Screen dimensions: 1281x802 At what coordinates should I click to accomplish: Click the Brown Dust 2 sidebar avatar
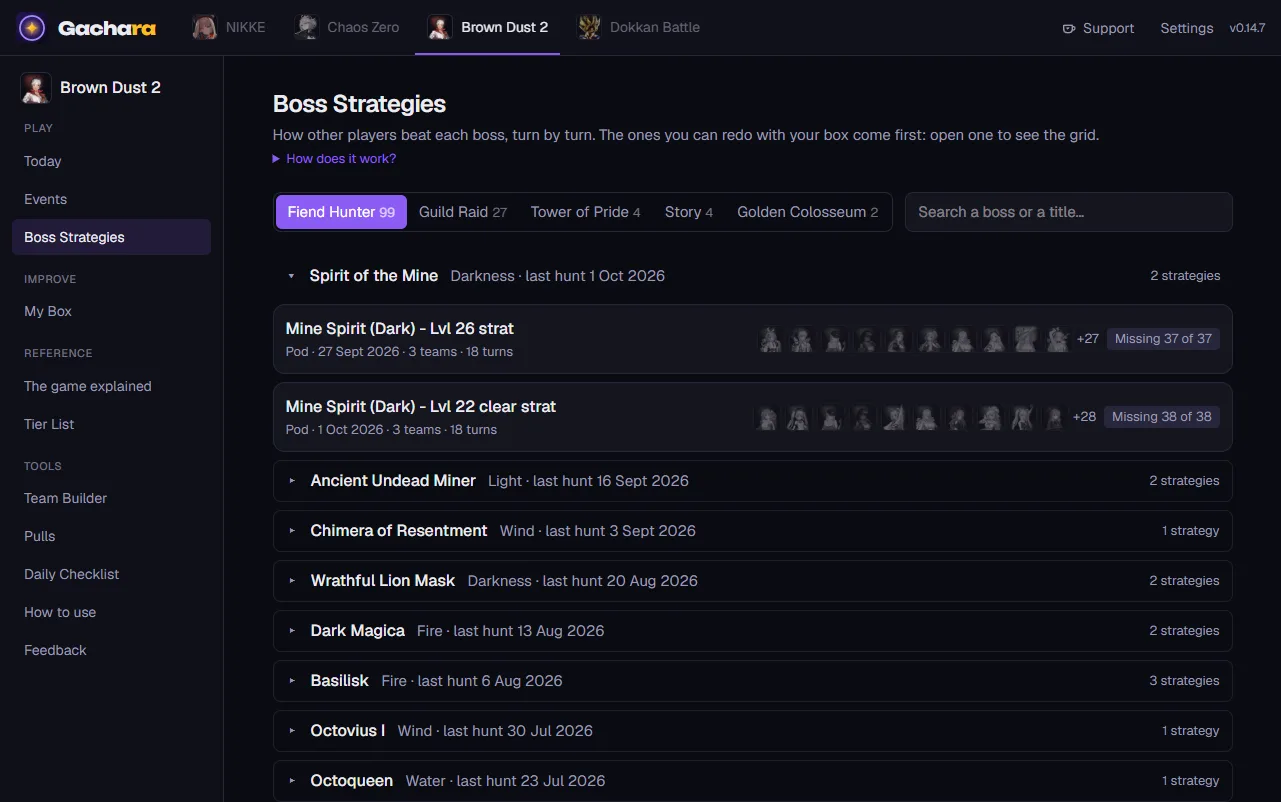36,88
